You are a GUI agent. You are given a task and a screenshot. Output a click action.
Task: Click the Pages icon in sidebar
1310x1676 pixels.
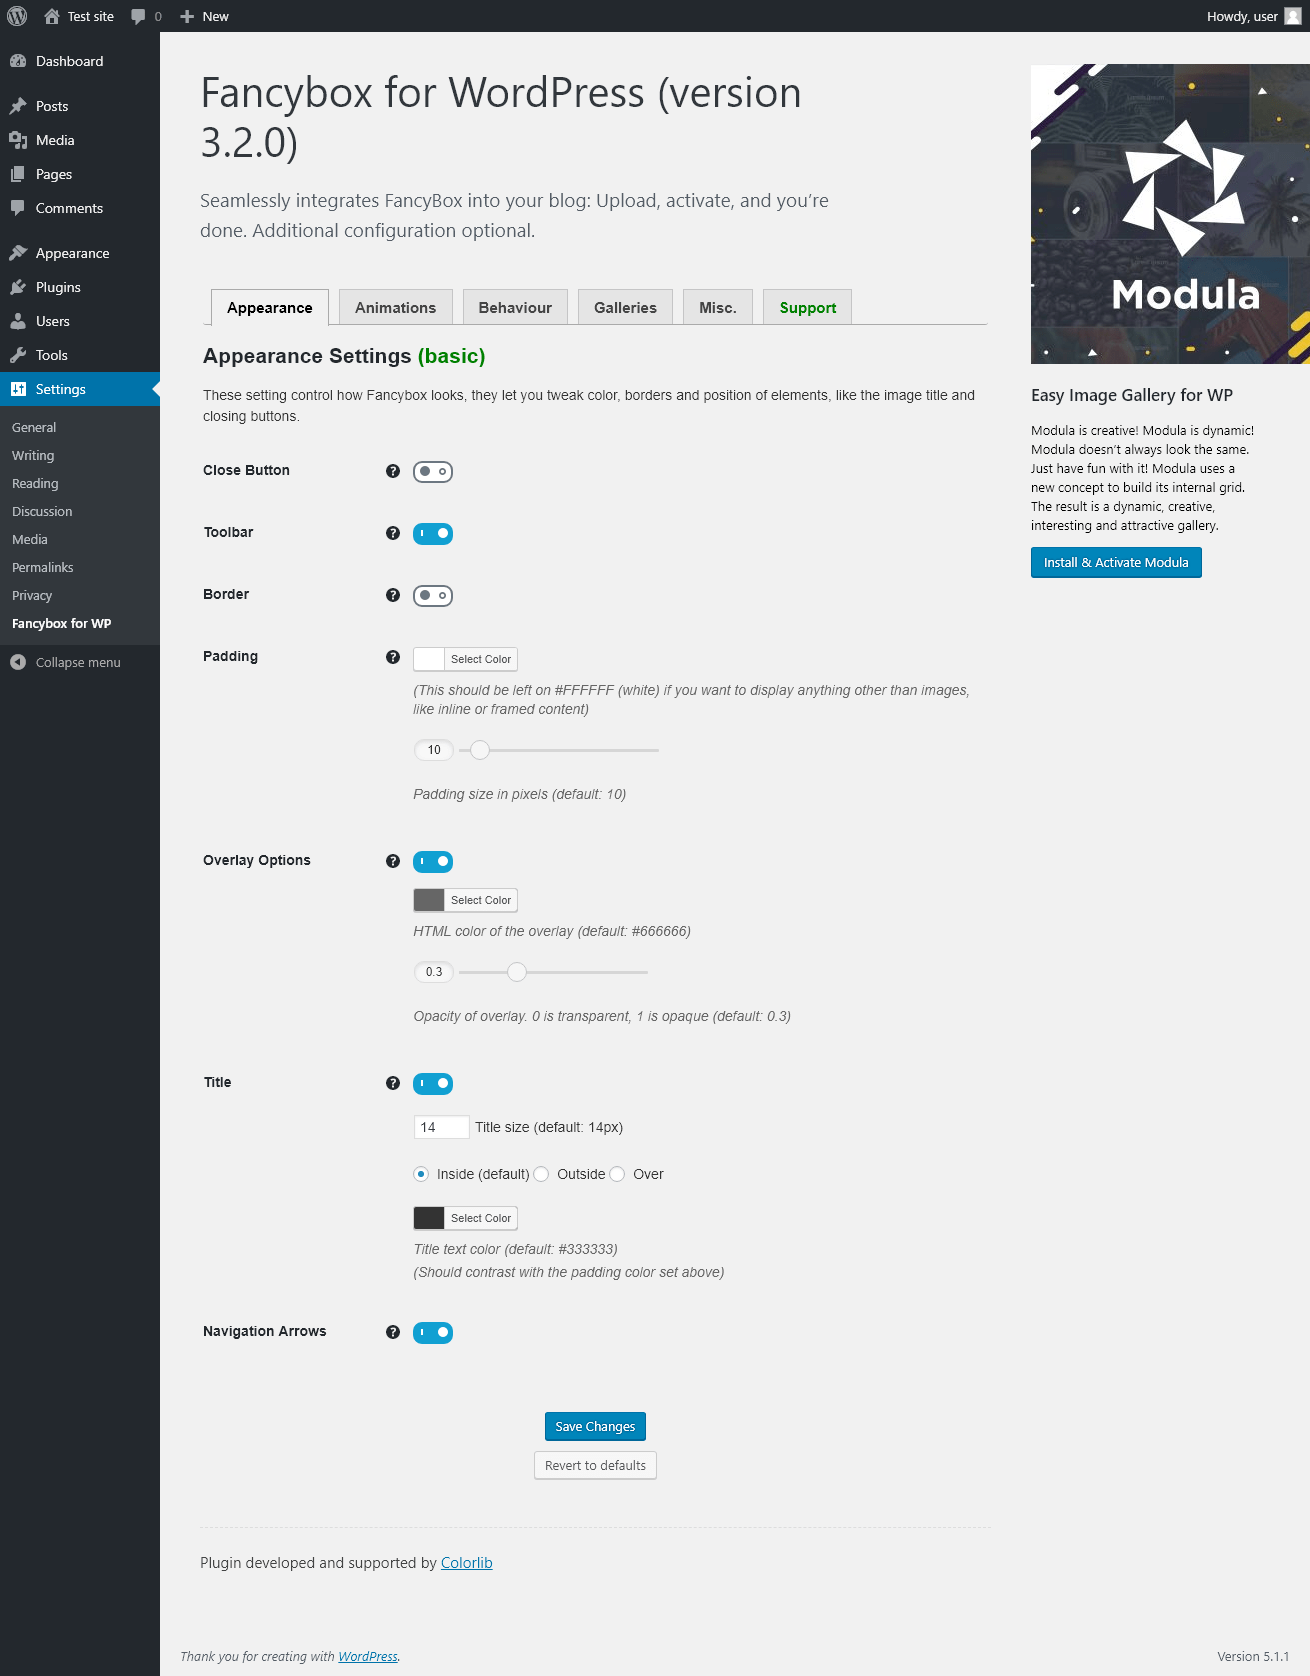click(18, 174)
